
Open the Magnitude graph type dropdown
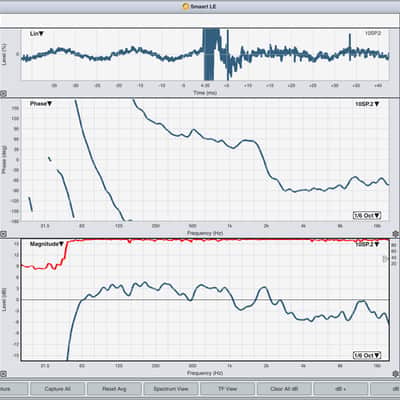pos(47,244)
